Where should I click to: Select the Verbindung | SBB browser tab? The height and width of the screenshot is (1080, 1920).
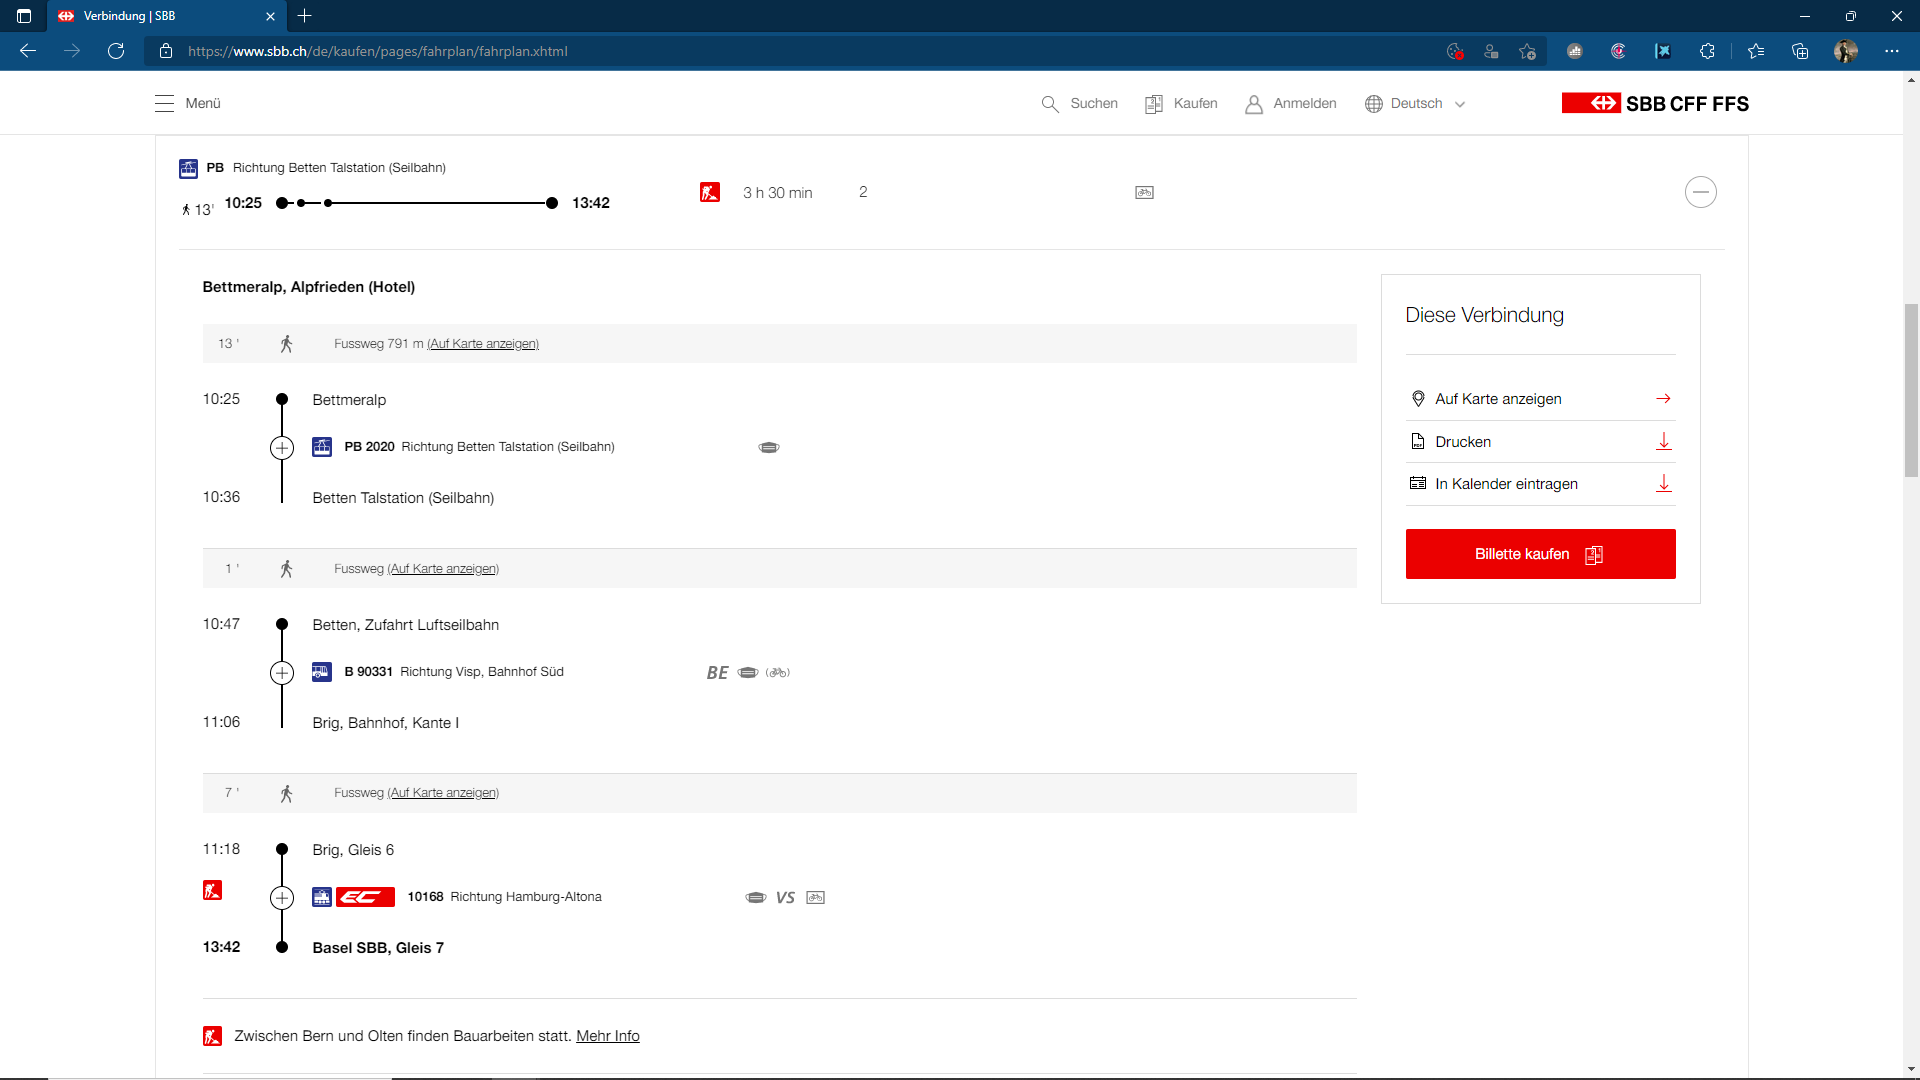pyautogui.click(x=166, y=16)
